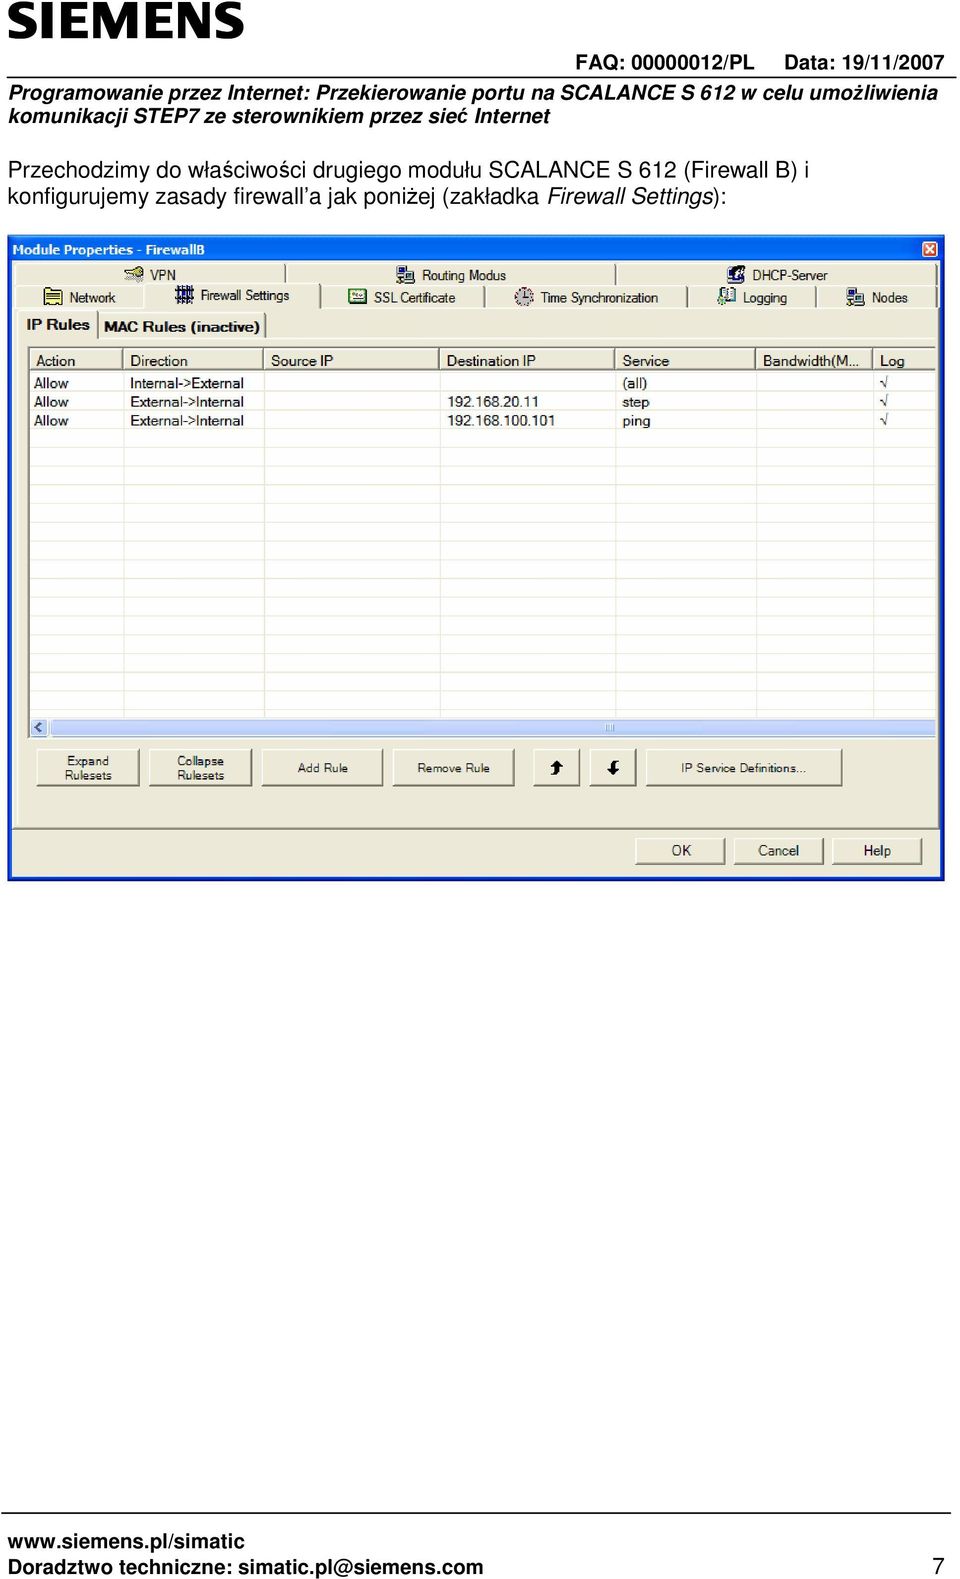Image resolution: width=960 pixels, height=1579 pixels.
Task: Click the horizontal scrollbar thumb of rules table
Action: click(609, 728)
